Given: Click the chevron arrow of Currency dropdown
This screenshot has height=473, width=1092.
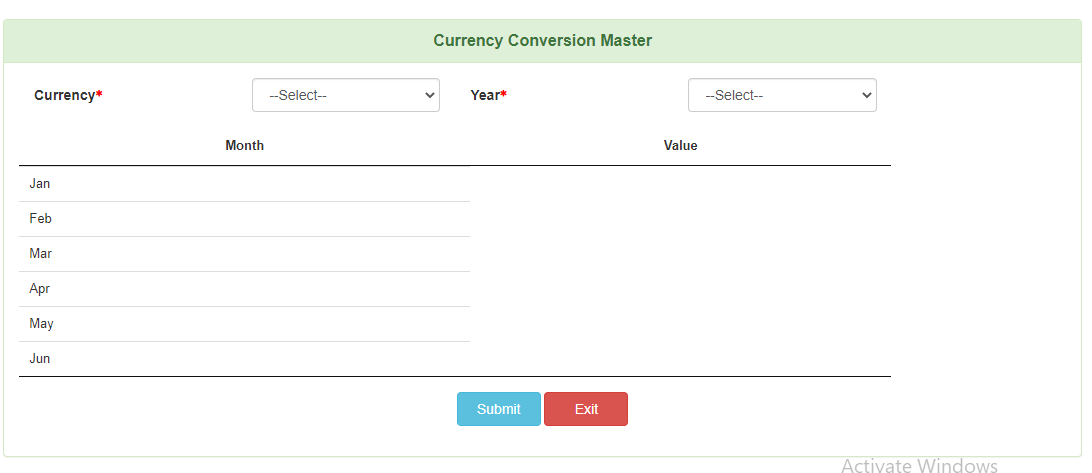Looking at the screenshot, I should [x=429, y=95].
